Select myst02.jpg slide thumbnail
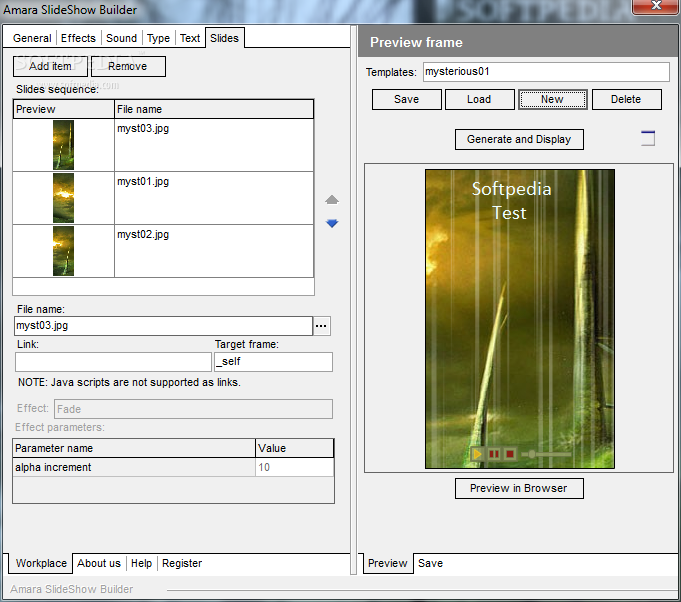 63,251
